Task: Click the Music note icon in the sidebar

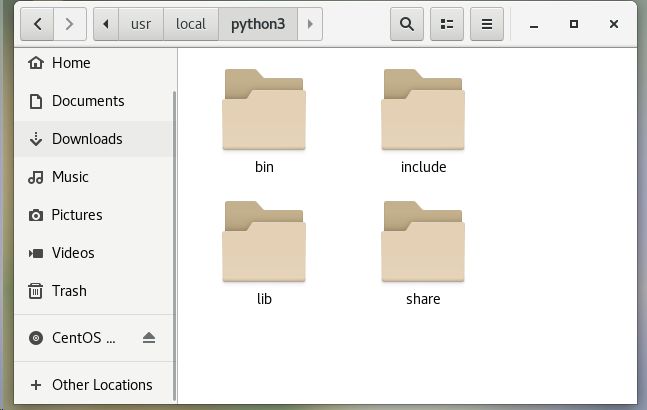Action: 36,177
